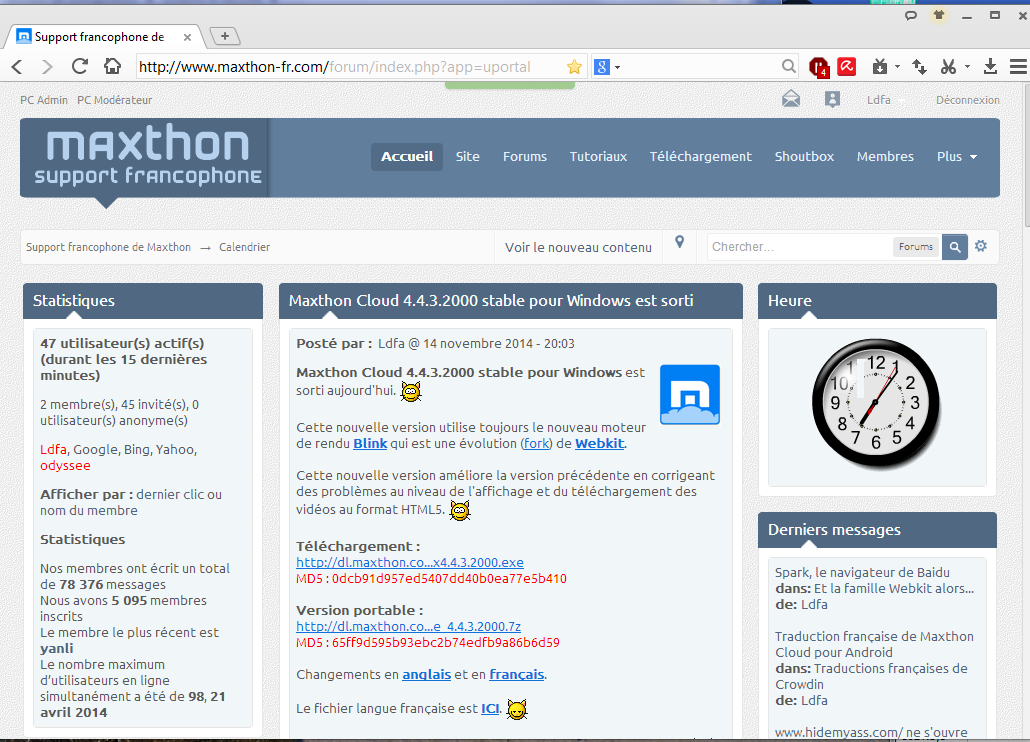Activate the scissors screen snap tool

click(x=948, y=66)
